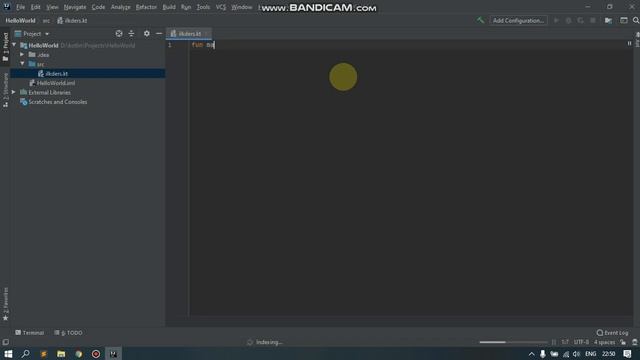The height and width of the screenshot is (360, 640).
Task: Open File Explorer from the taskbar
Action: click(x=61, y=354)
